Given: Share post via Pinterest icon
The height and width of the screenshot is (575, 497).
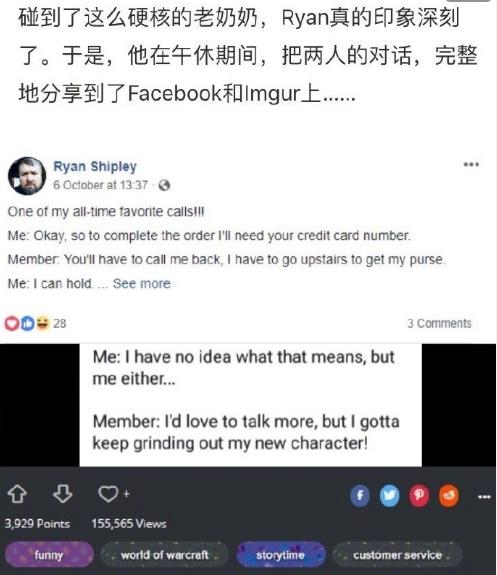Looking at the screenshot, I should coord(419,496).
